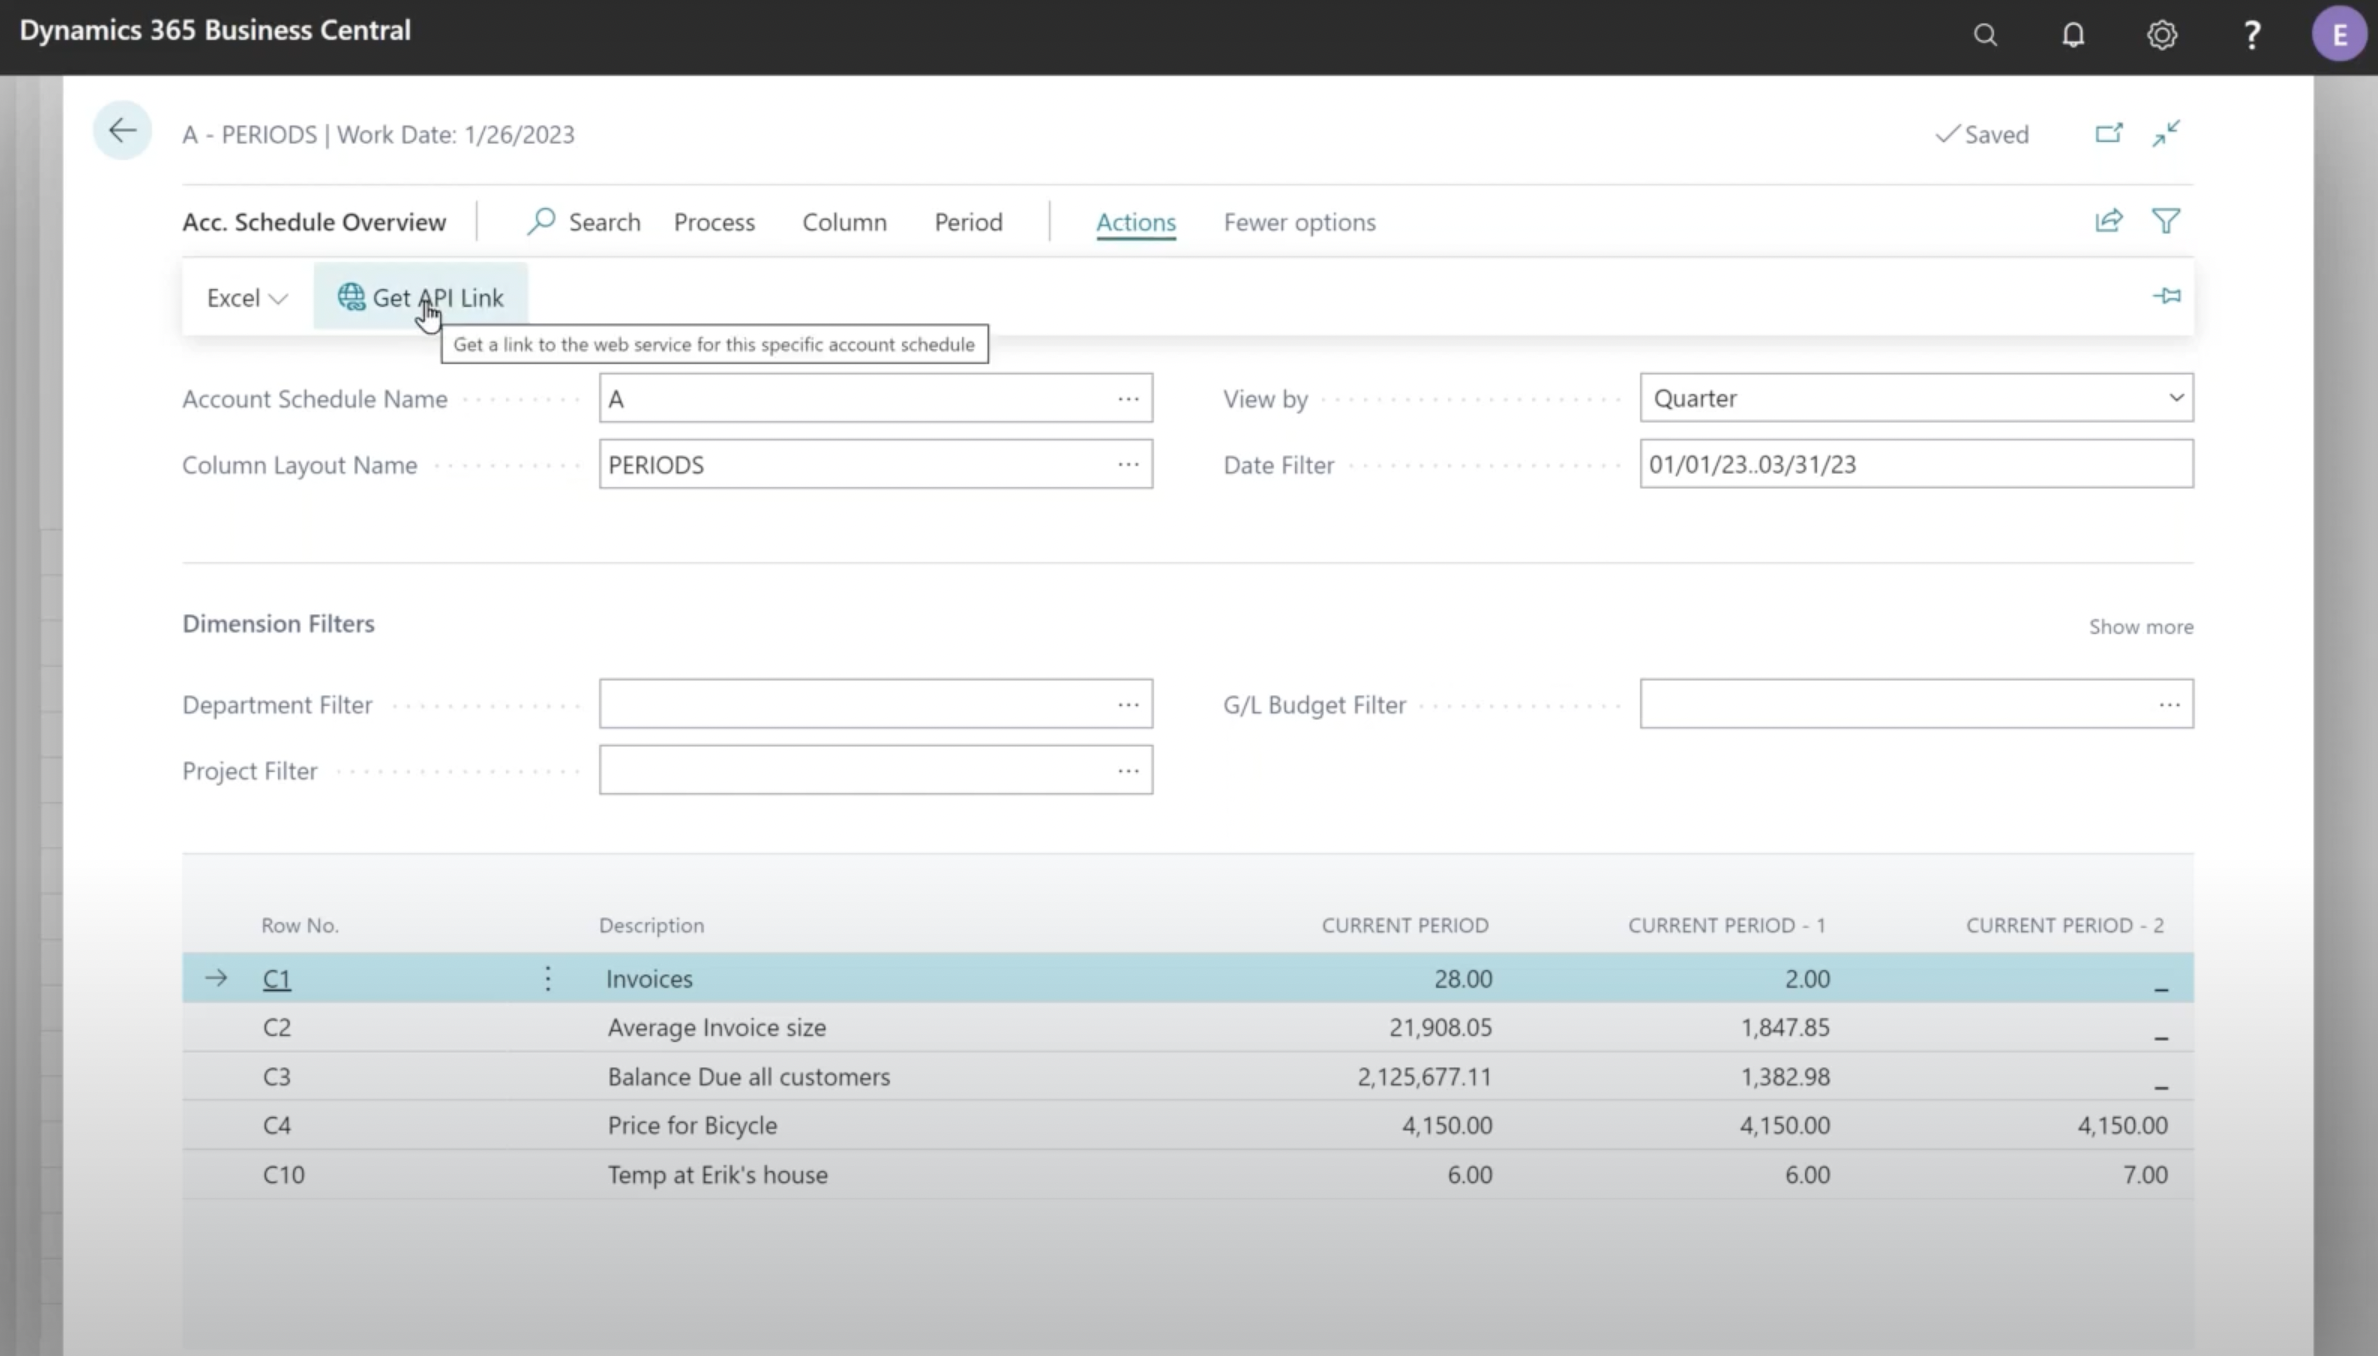The height and width of the screenshot is (1356, 2378).
Task: Click value 2,125,677.11 in row C3
Action: [1424, 1077]
